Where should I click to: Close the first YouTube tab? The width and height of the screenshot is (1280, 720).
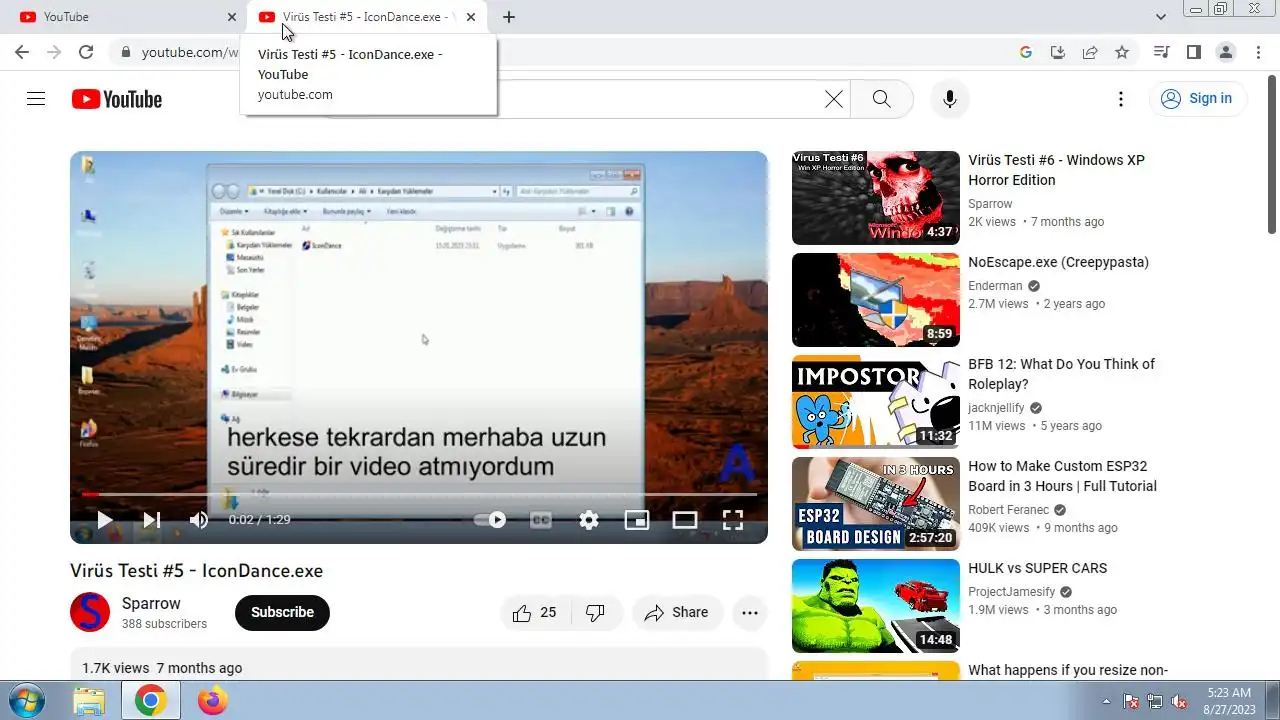(232, 17)
